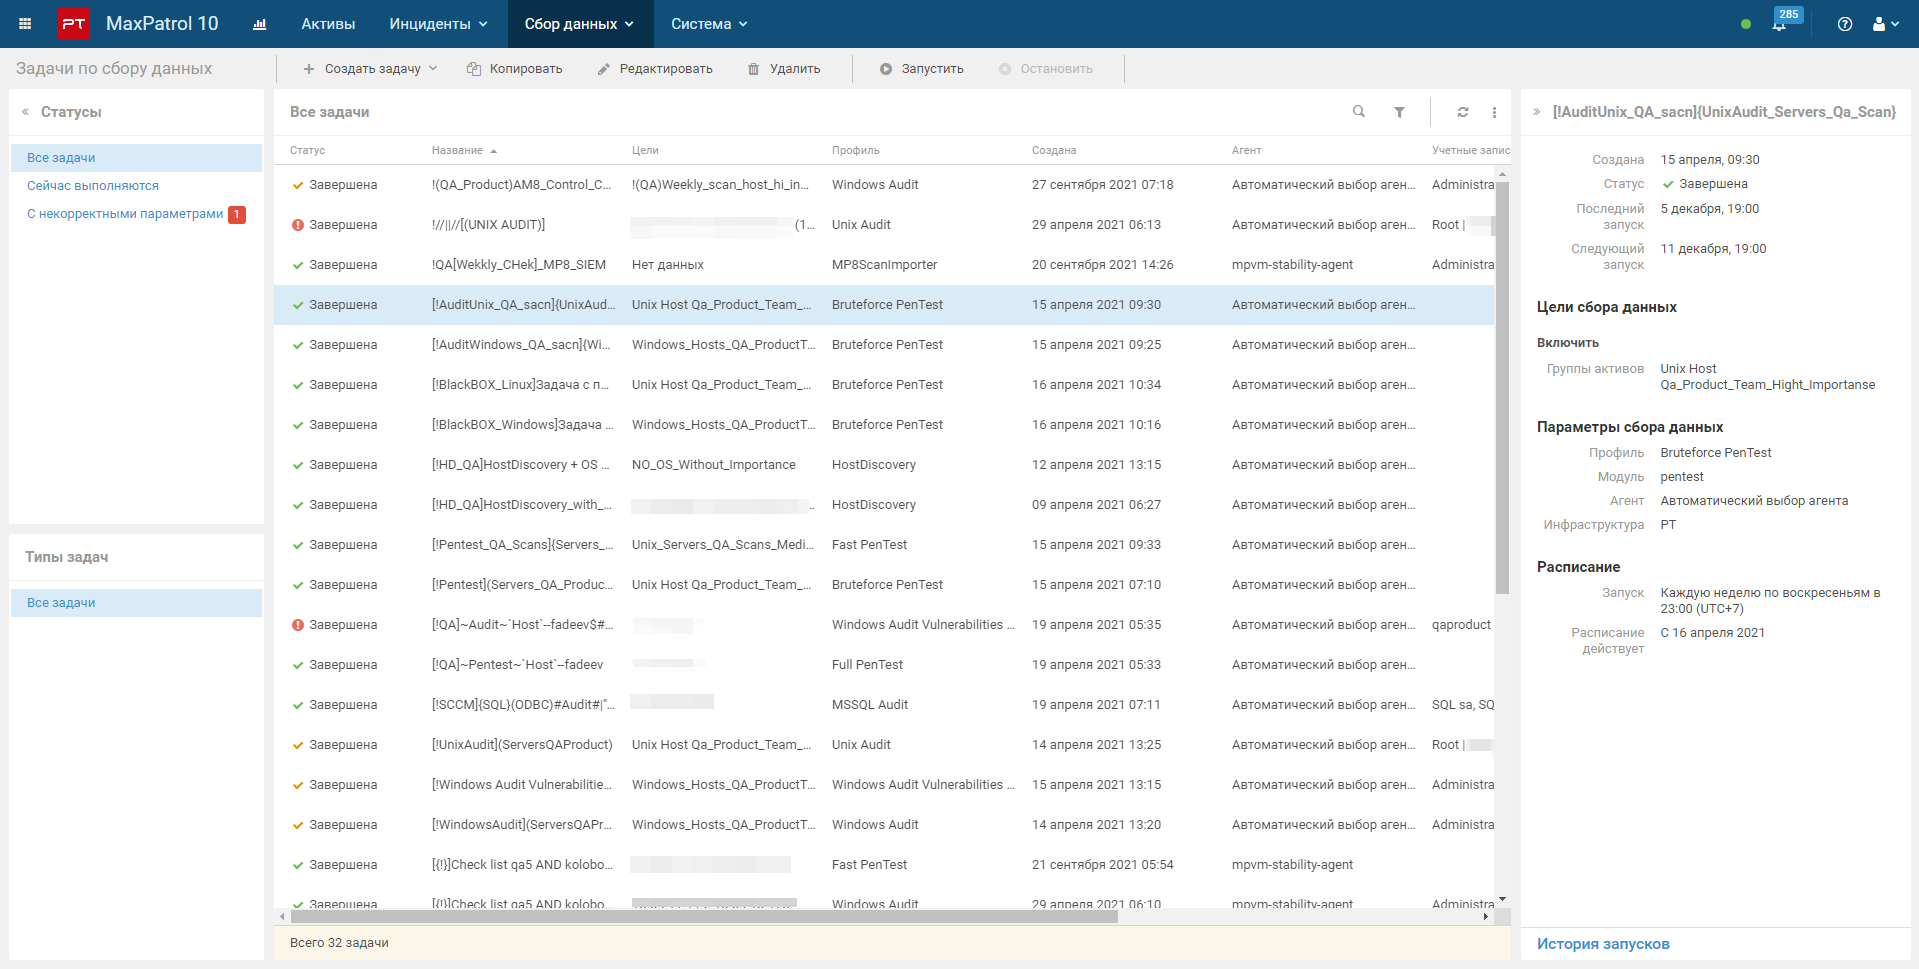Open the Создать задачу dropdown

(x=370, y=69)
